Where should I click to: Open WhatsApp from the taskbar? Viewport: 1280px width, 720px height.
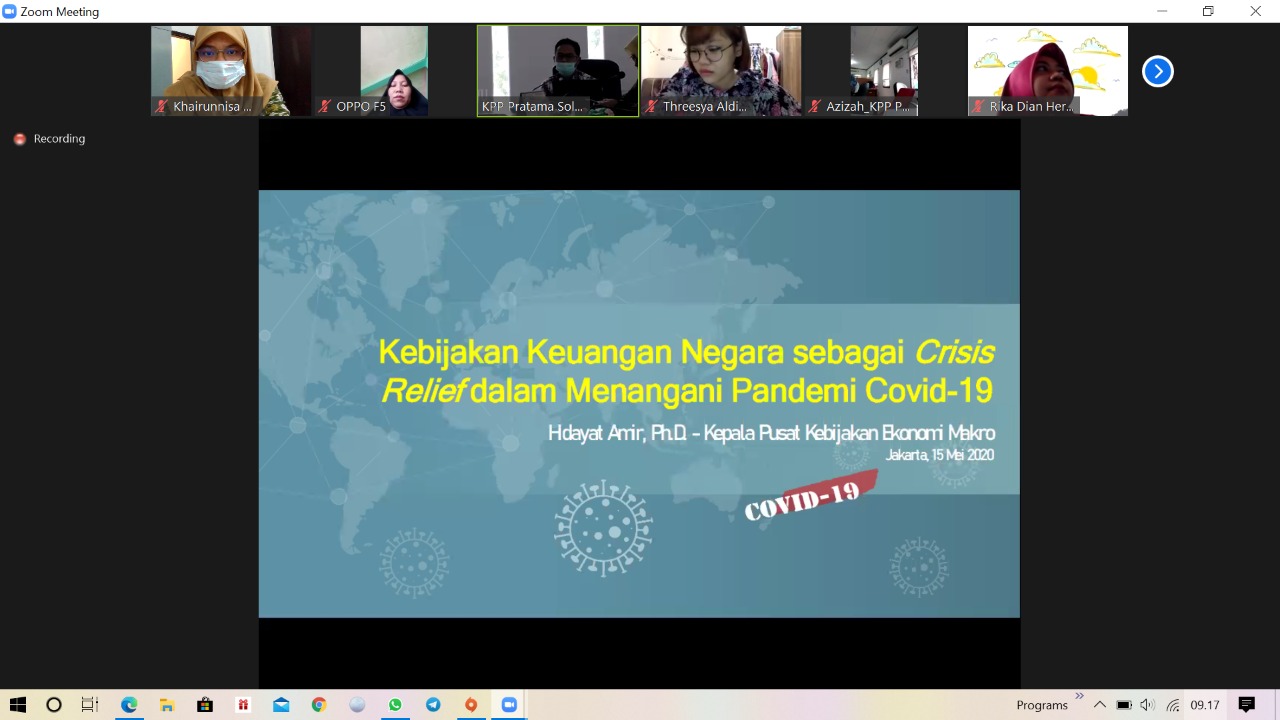click(395, 705)
